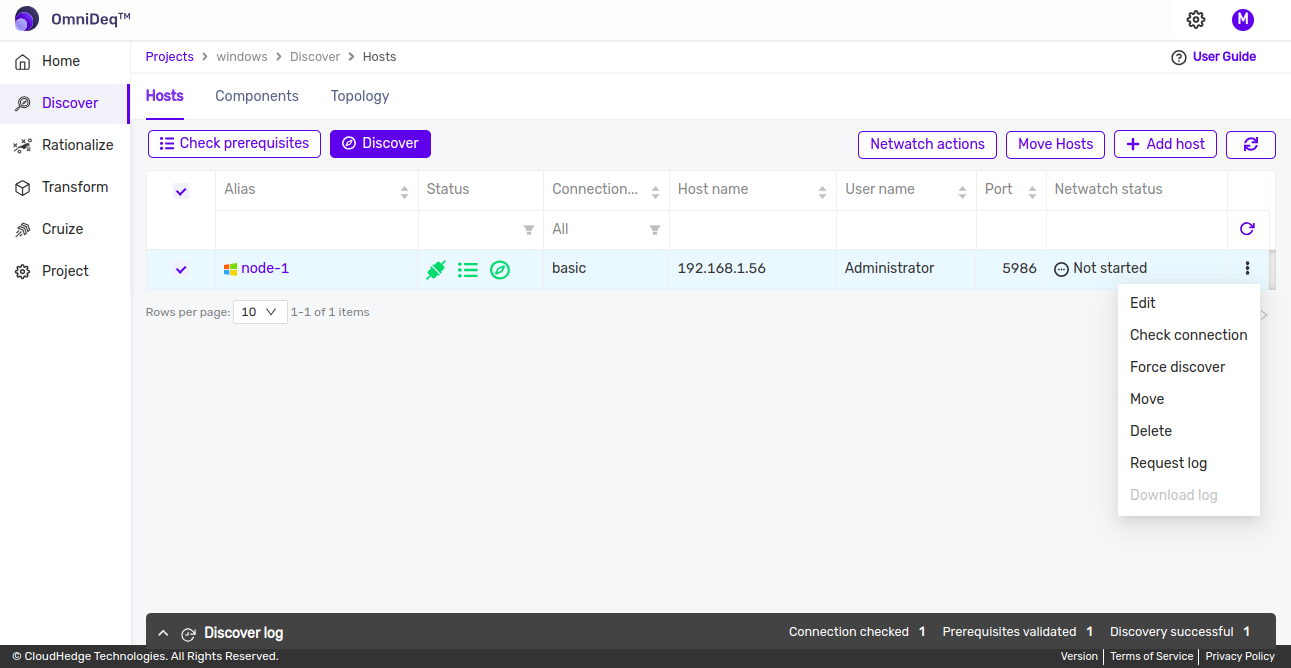Click the Projects breadcrumb link

[170, 57]
